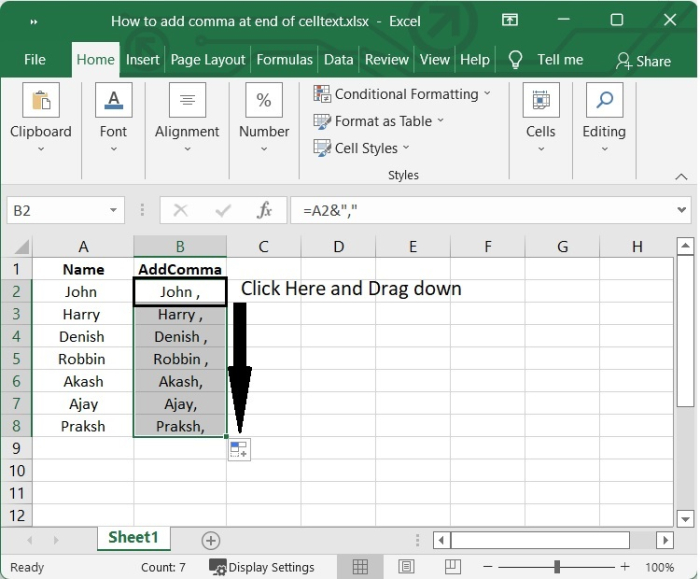Add a new sheet with plus icon
Image resolution: width=700 pixels, height=579 pixels.
click(210, 540)
